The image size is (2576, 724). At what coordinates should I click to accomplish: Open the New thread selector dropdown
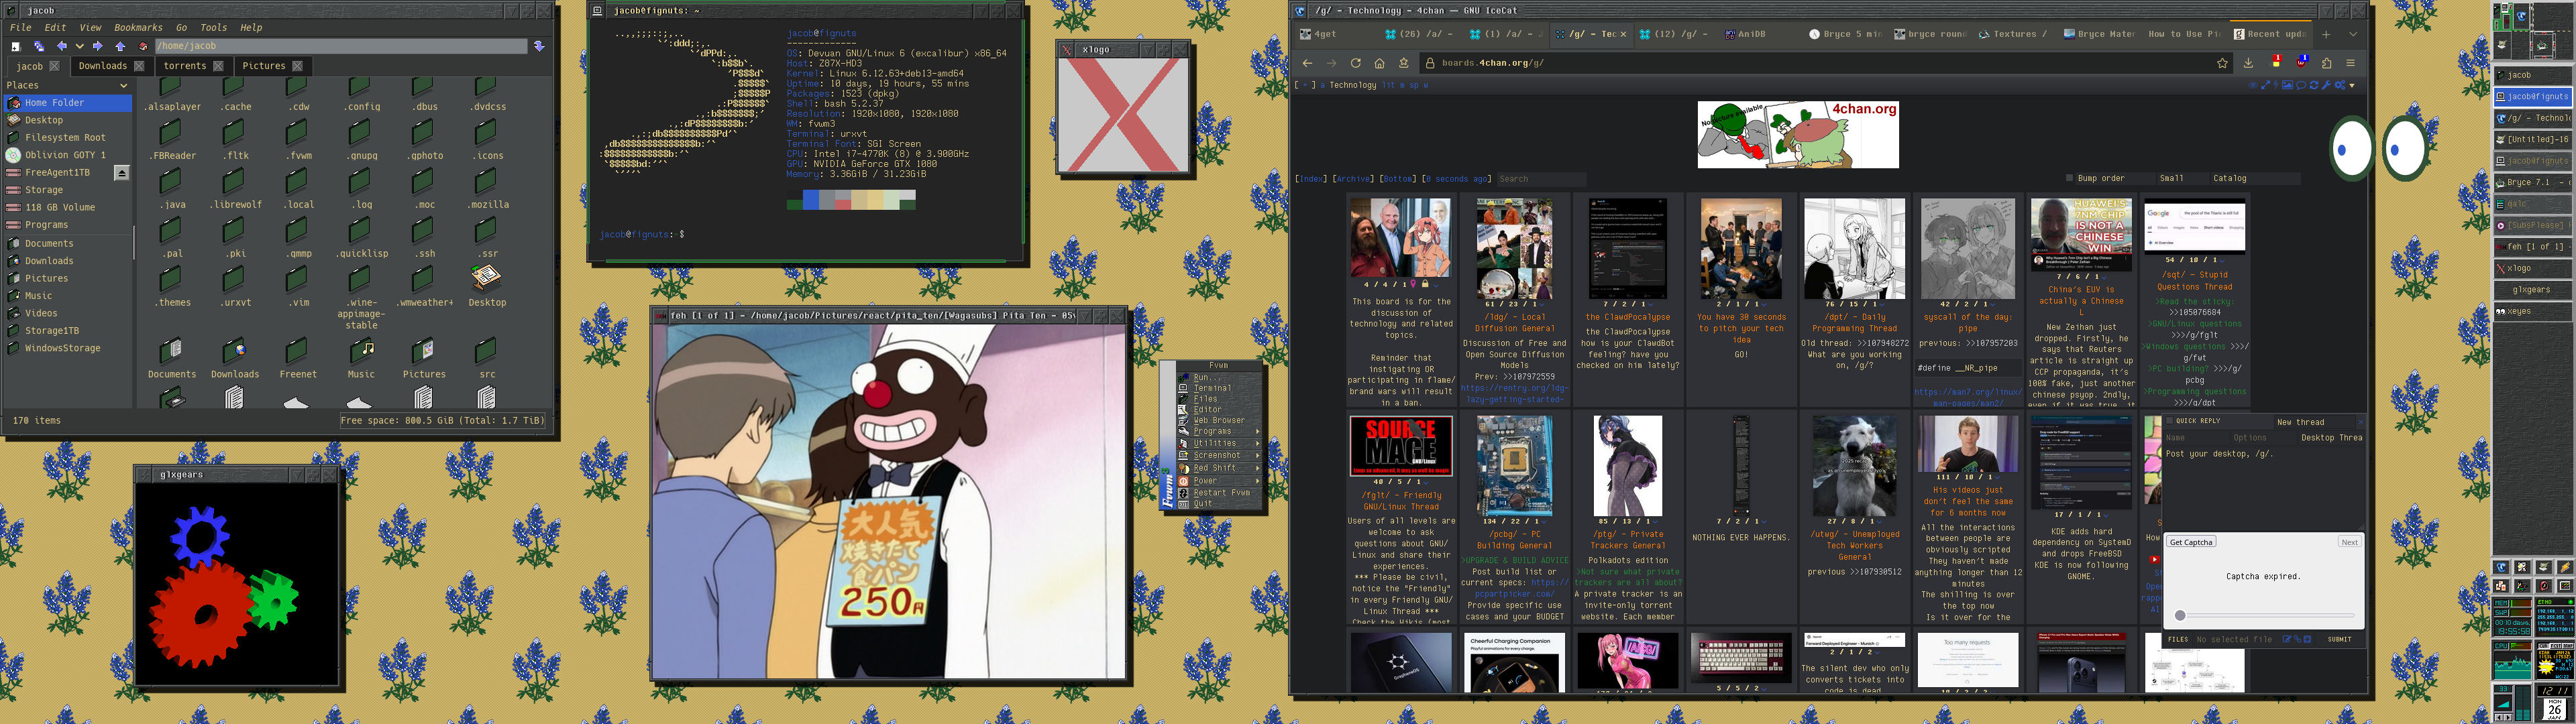[2315, 422]
